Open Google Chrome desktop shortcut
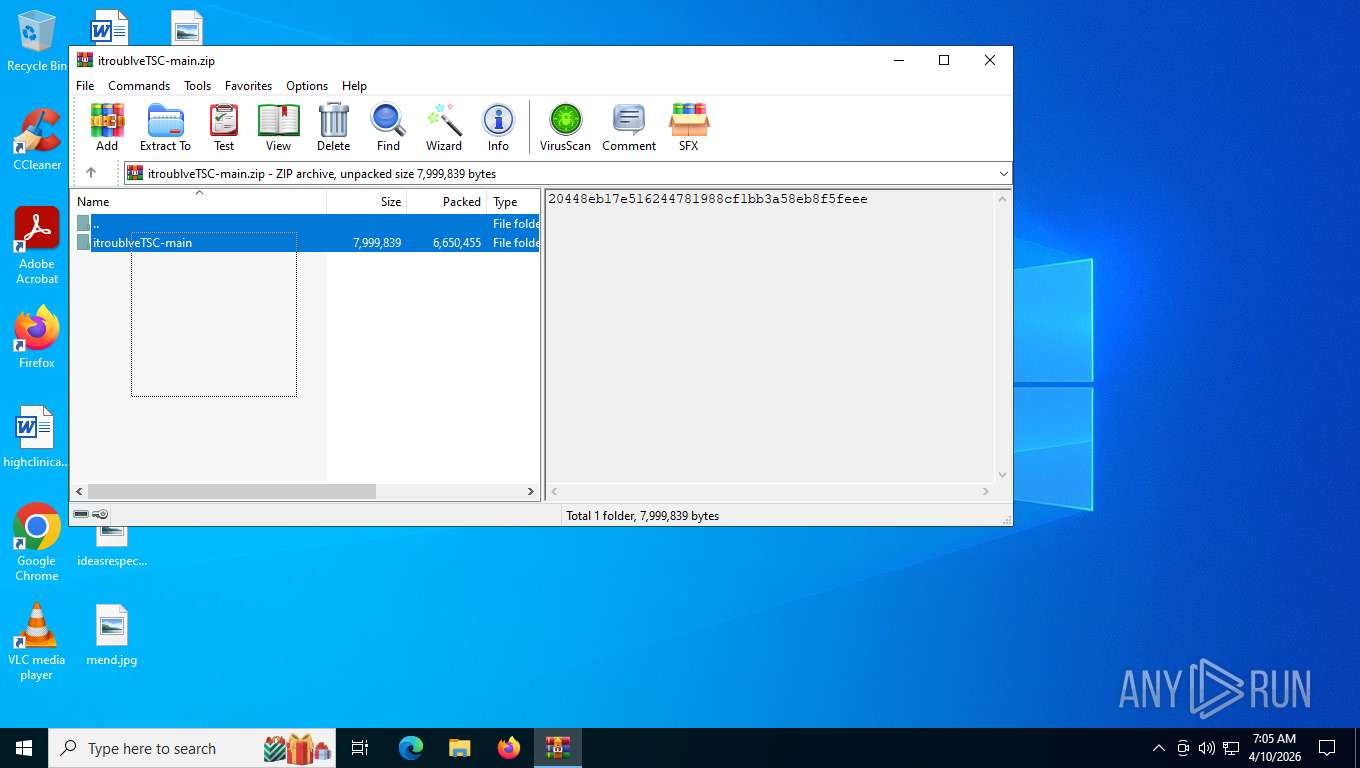This screenshot has width=1360, height=768. click(x=37, y=542)
